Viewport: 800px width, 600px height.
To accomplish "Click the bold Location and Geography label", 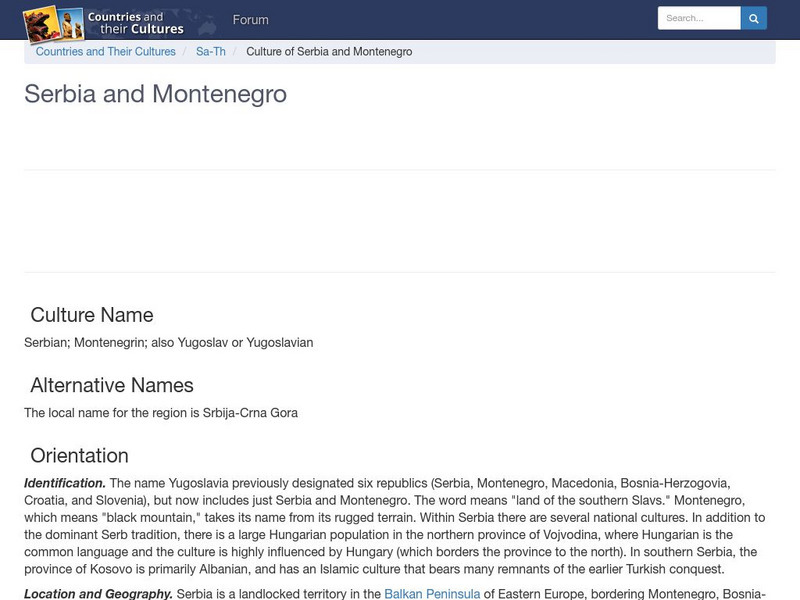I will [96, 591].
